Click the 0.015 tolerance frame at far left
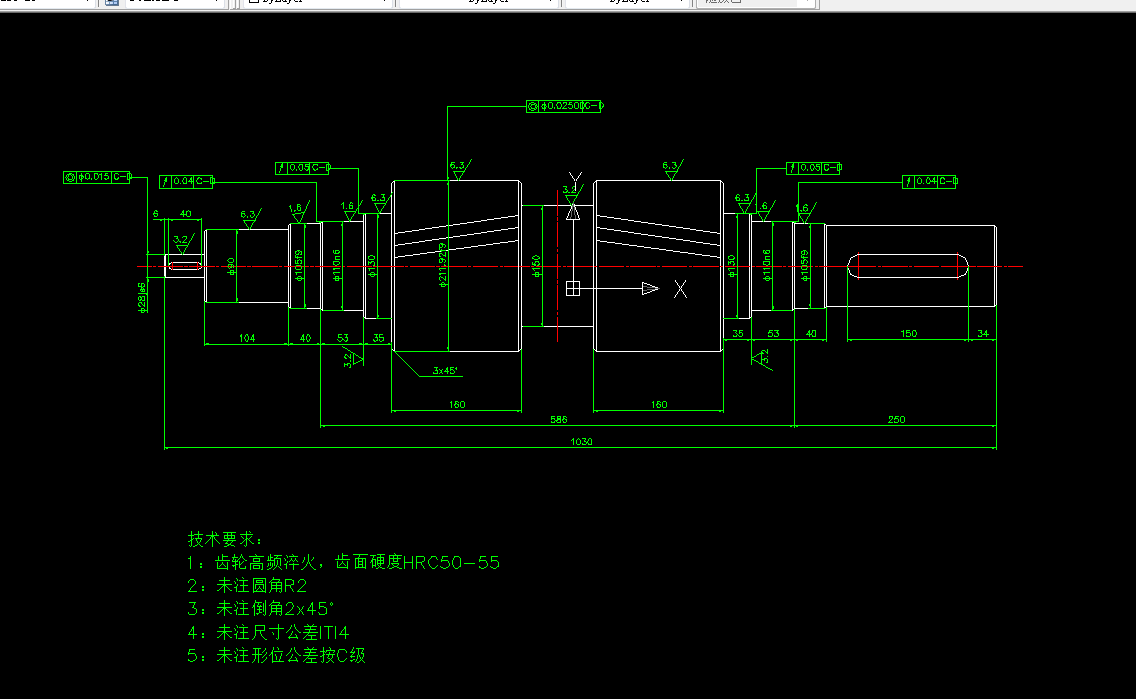1136x699 pixels. click(x=95, y=176)
